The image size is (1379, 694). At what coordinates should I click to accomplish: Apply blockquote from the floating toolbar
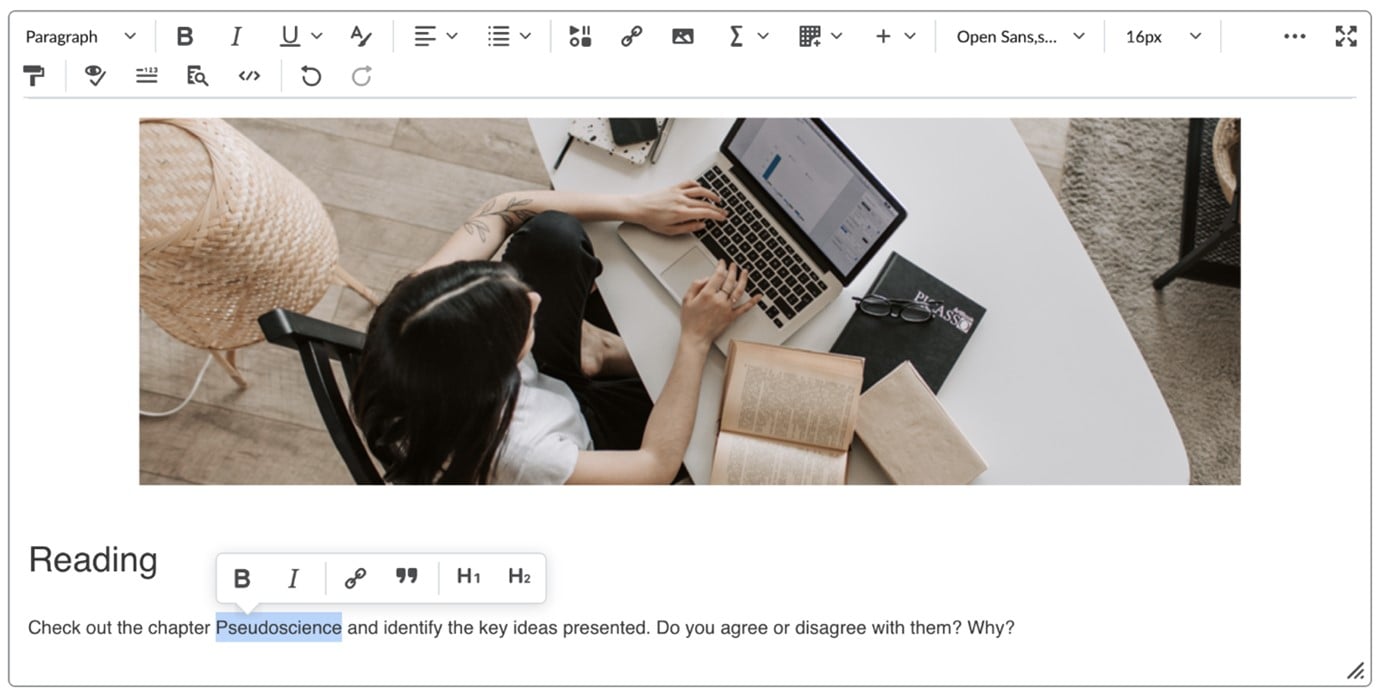[406, 578]
